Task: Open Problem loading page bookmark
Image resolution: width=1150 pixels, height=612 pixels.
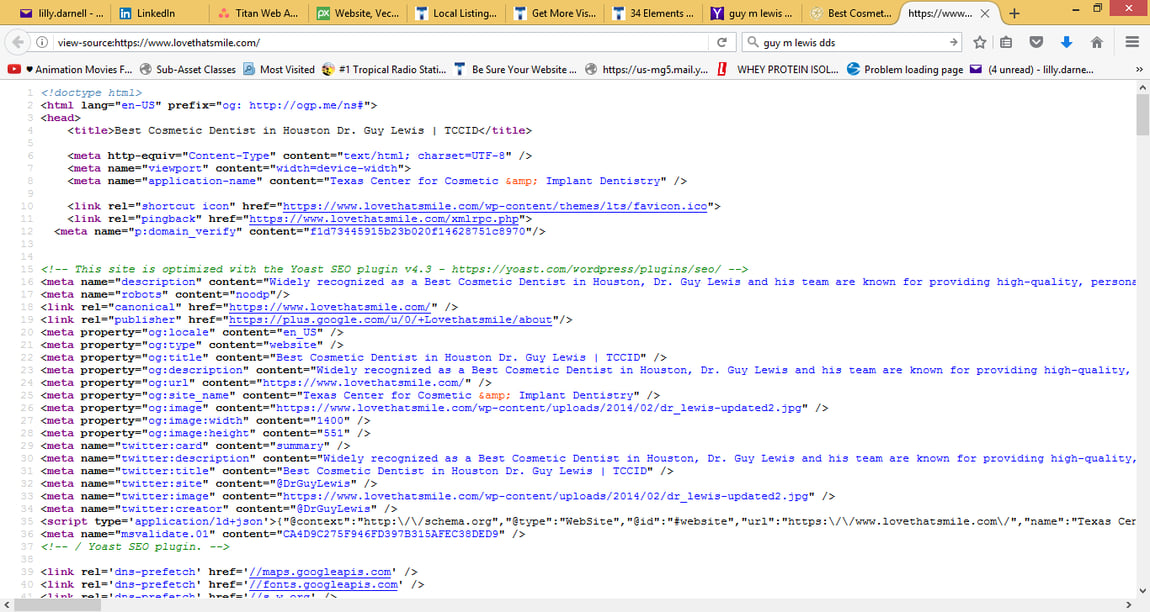Action: [x=904, y=70]
